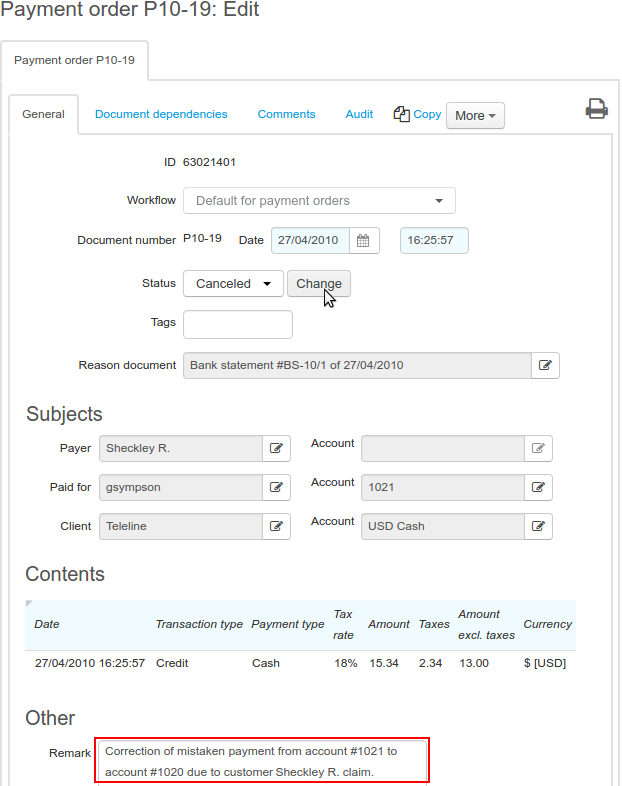The width and height of the screenshot is (622, 786).
Task: Click the Reason document Bank statement field
Action: [357, 365]
